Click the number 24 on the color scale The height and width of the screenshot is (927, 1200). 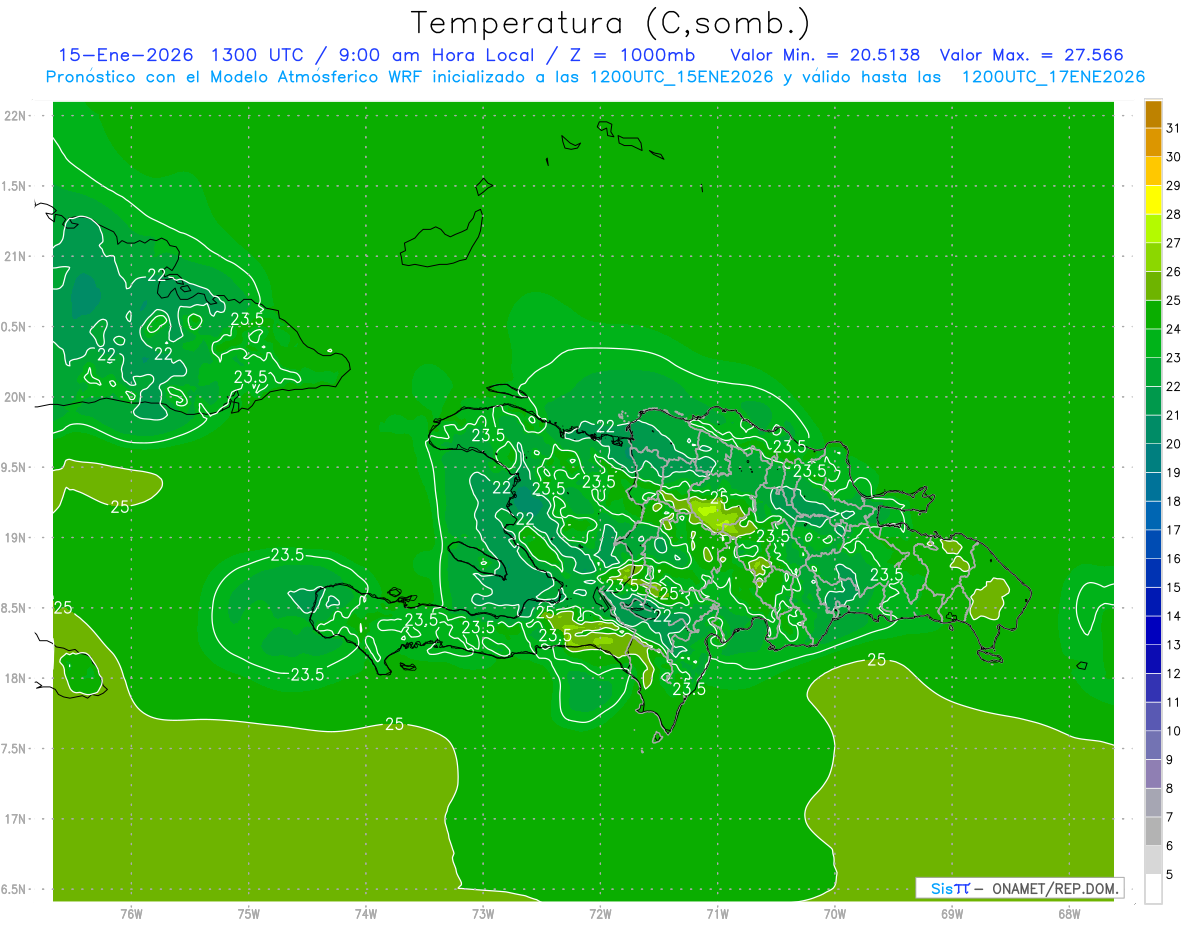point(1174,329)
